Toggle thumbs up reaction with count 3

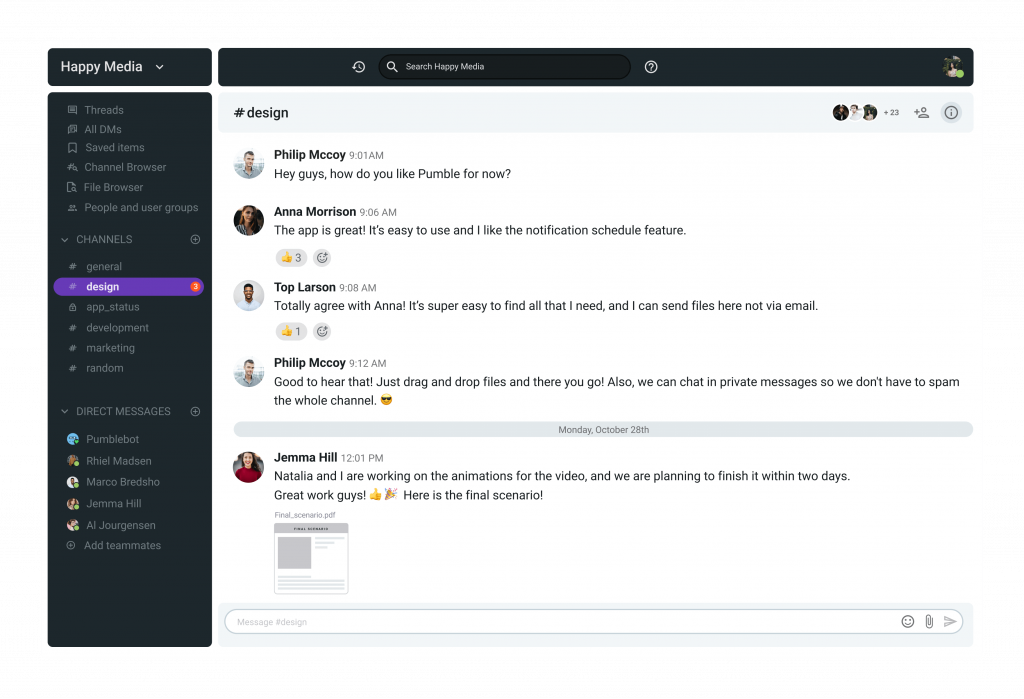tap(291, 257)
